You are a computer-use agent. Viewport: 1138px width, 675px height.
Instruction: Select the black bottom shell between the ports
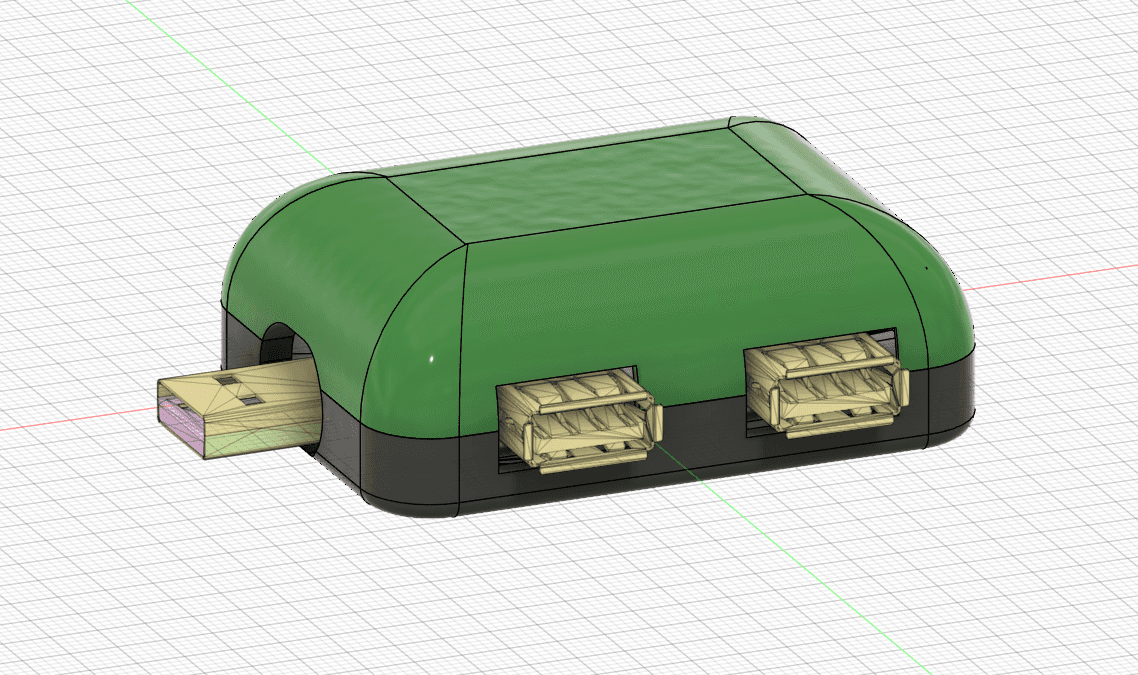tap(702, 443)
